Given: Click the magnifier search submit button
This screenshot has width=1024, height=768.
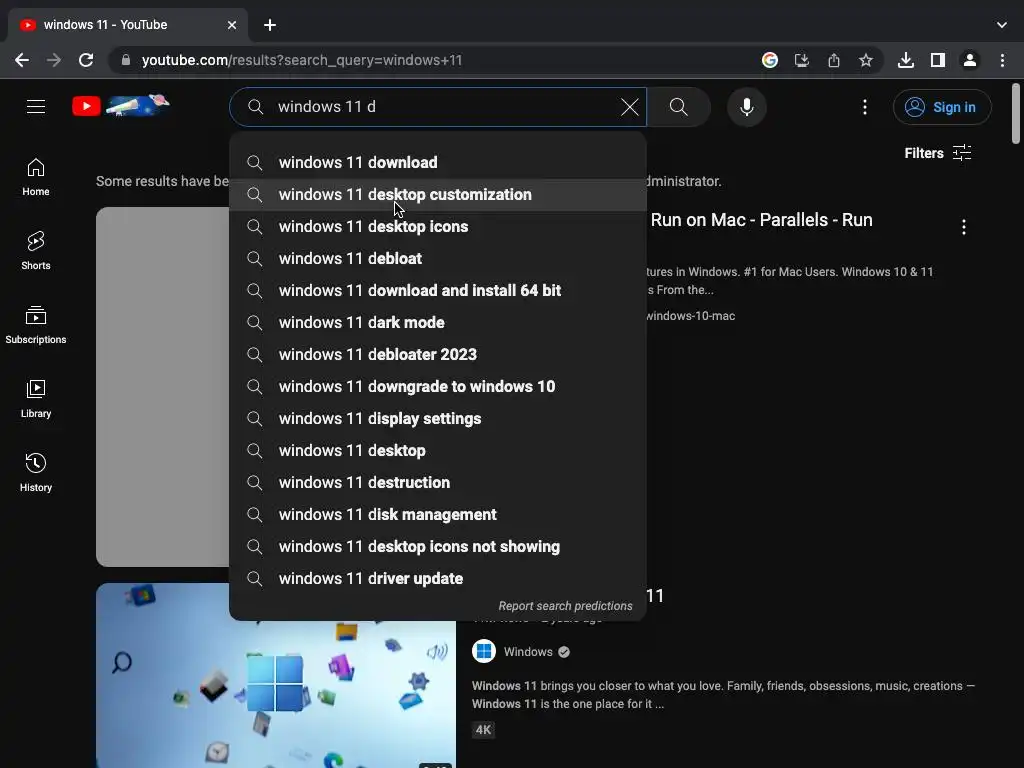Looking at the screenshot, I should [x=679, y=107].
